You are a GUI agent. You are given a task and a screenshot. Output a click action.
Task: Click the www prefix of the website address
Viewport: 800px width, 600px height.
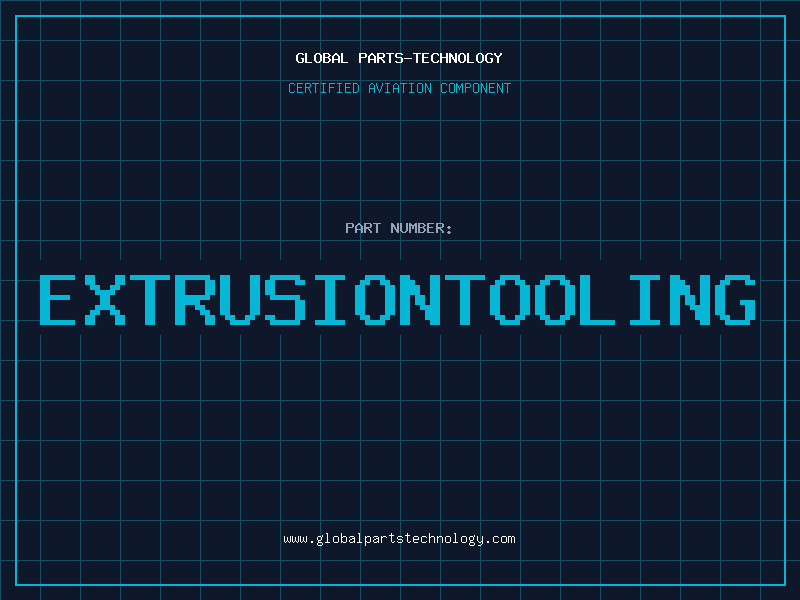coord(295,539)
